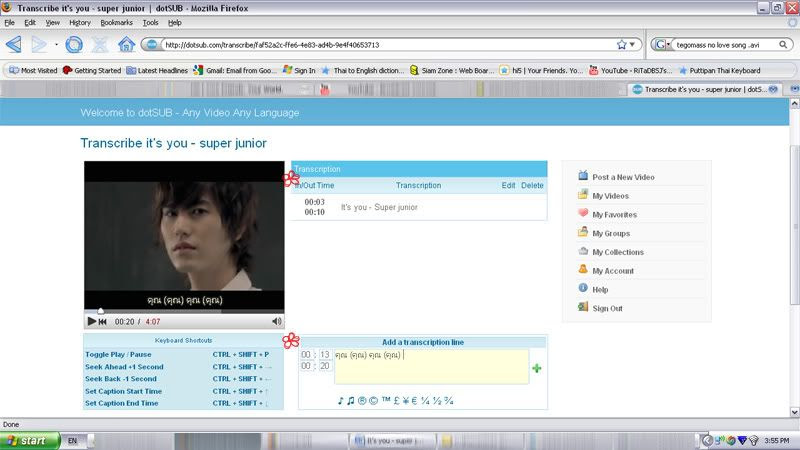Click the search magnifier button

pos(783,44)
